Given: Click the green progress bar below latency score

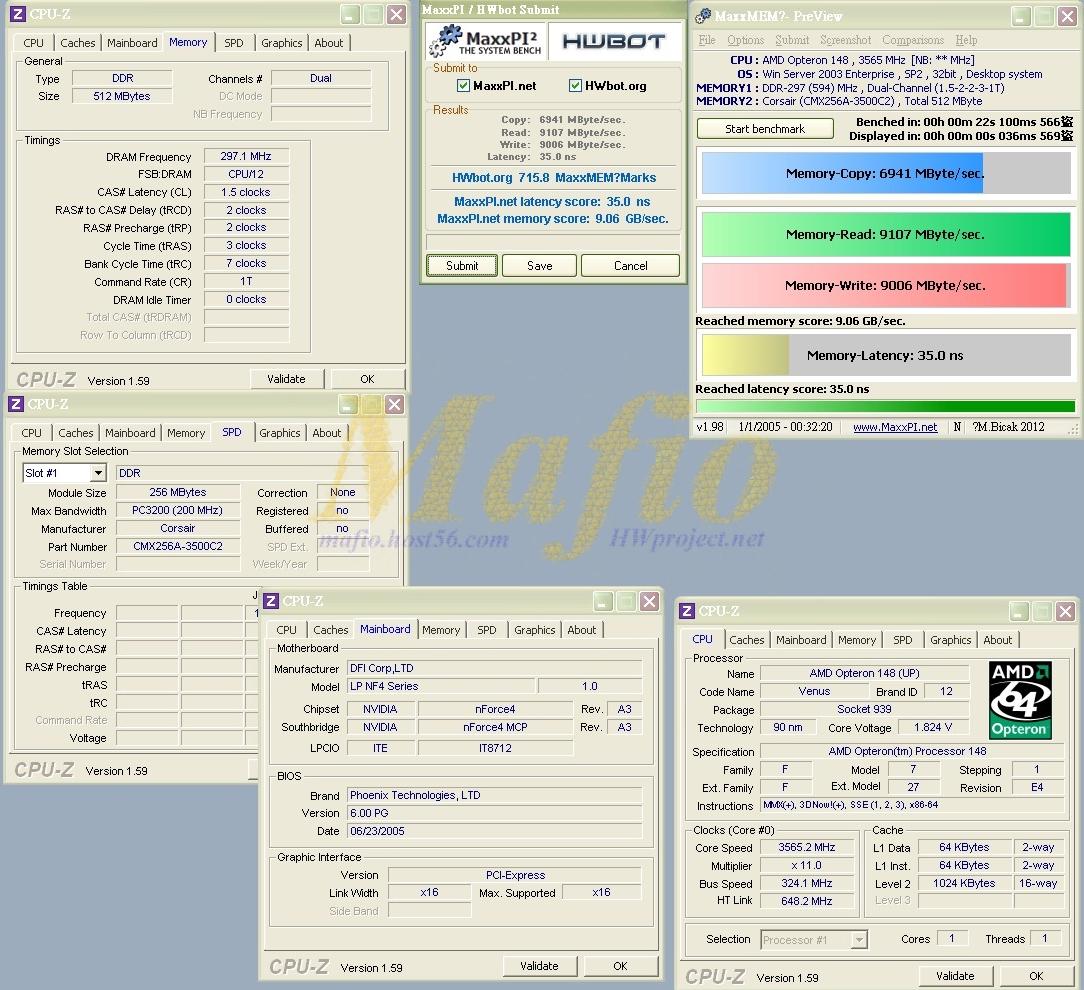Looking at the screenshot, I should coord(886,407).
